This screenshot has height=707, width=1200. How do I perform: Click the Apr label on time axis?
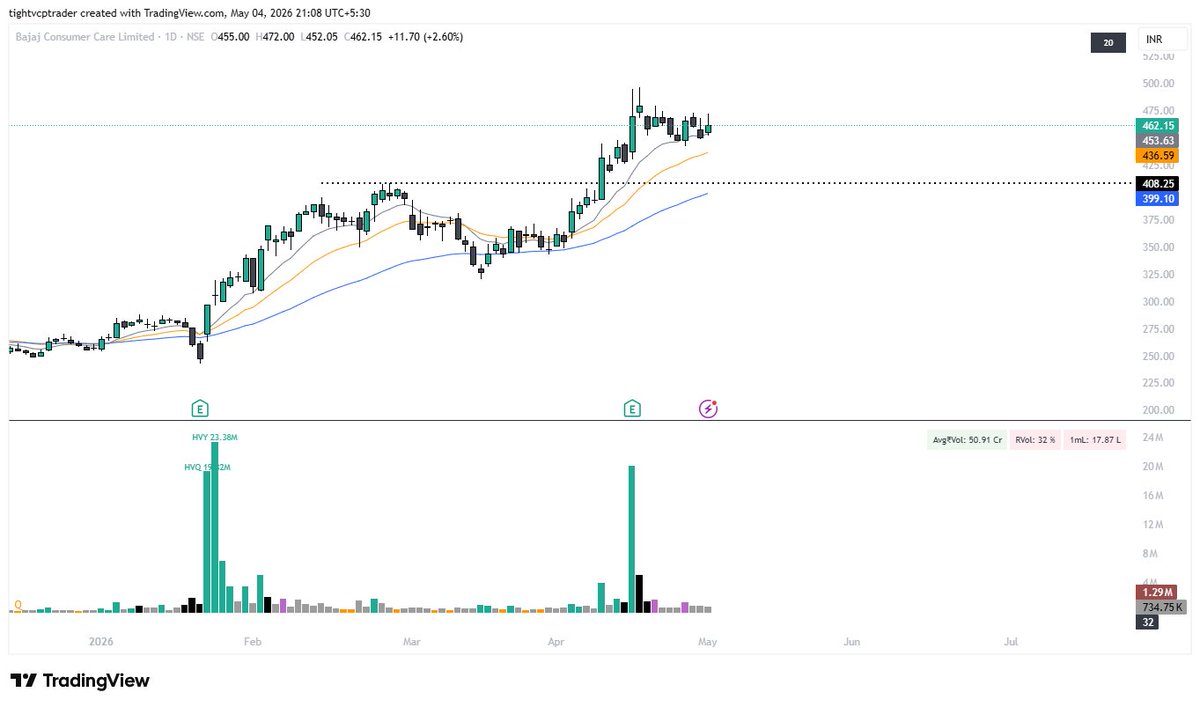coord(554,641)
